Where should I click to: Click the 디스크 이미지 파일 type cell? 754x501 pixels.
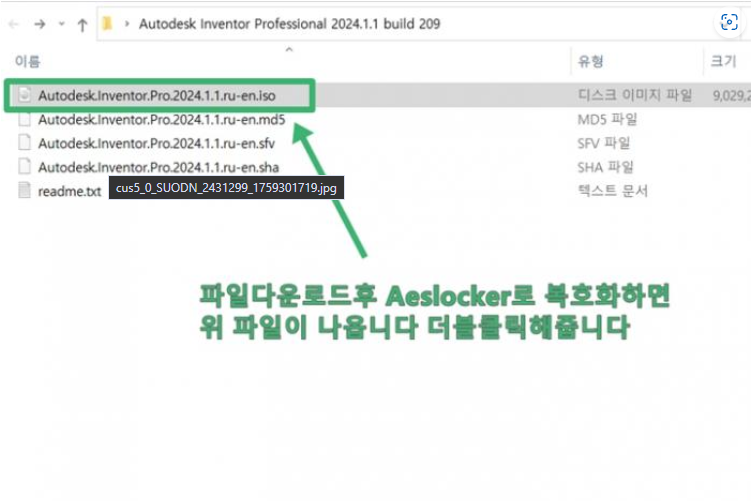tap(635, 96)
